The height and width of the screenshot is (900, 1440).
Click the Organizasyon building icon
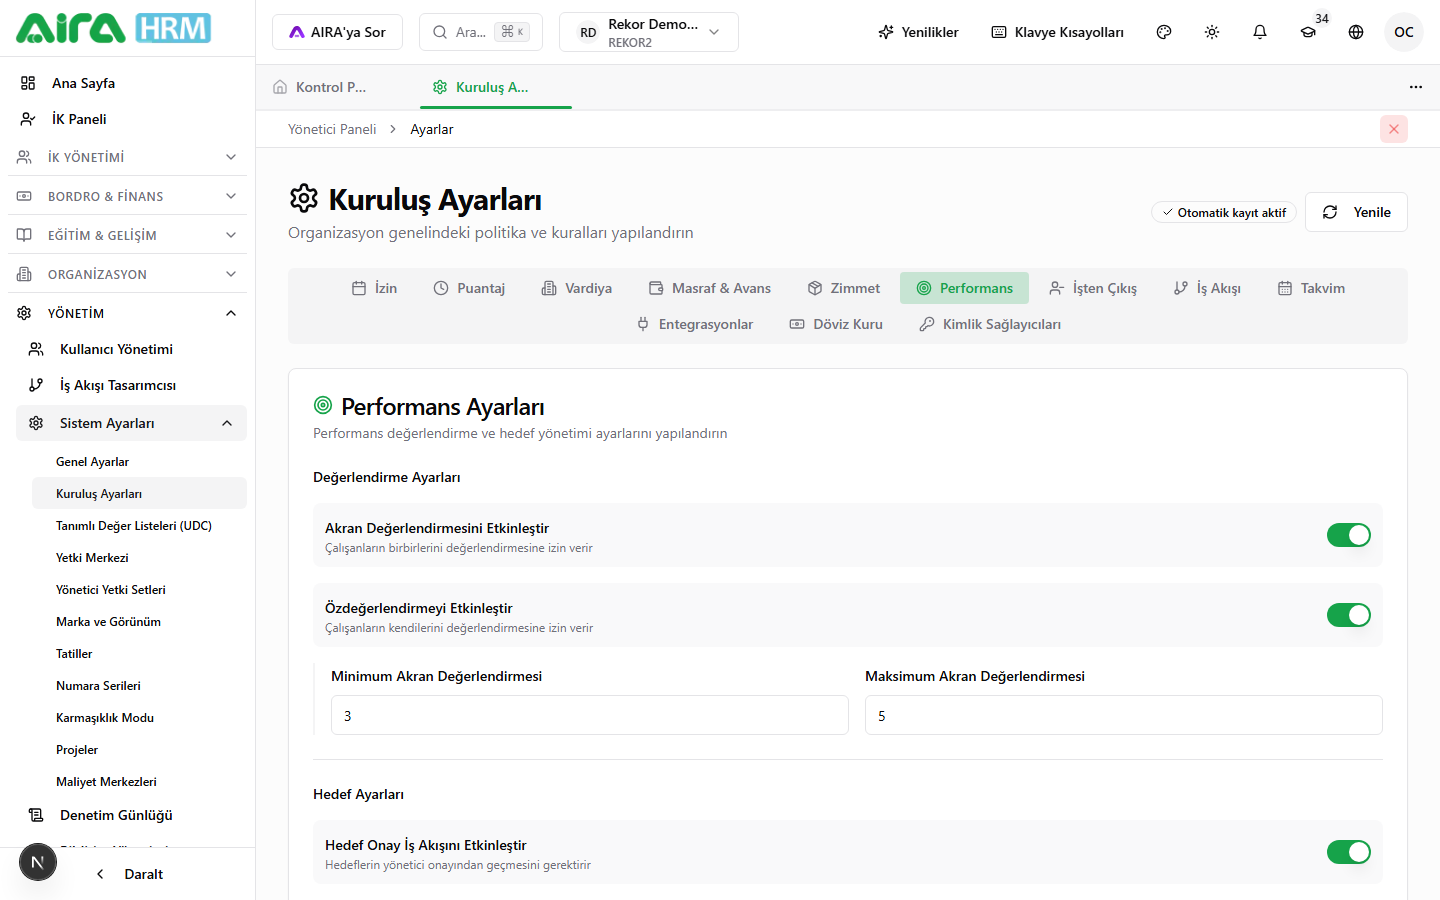point(24,274)
